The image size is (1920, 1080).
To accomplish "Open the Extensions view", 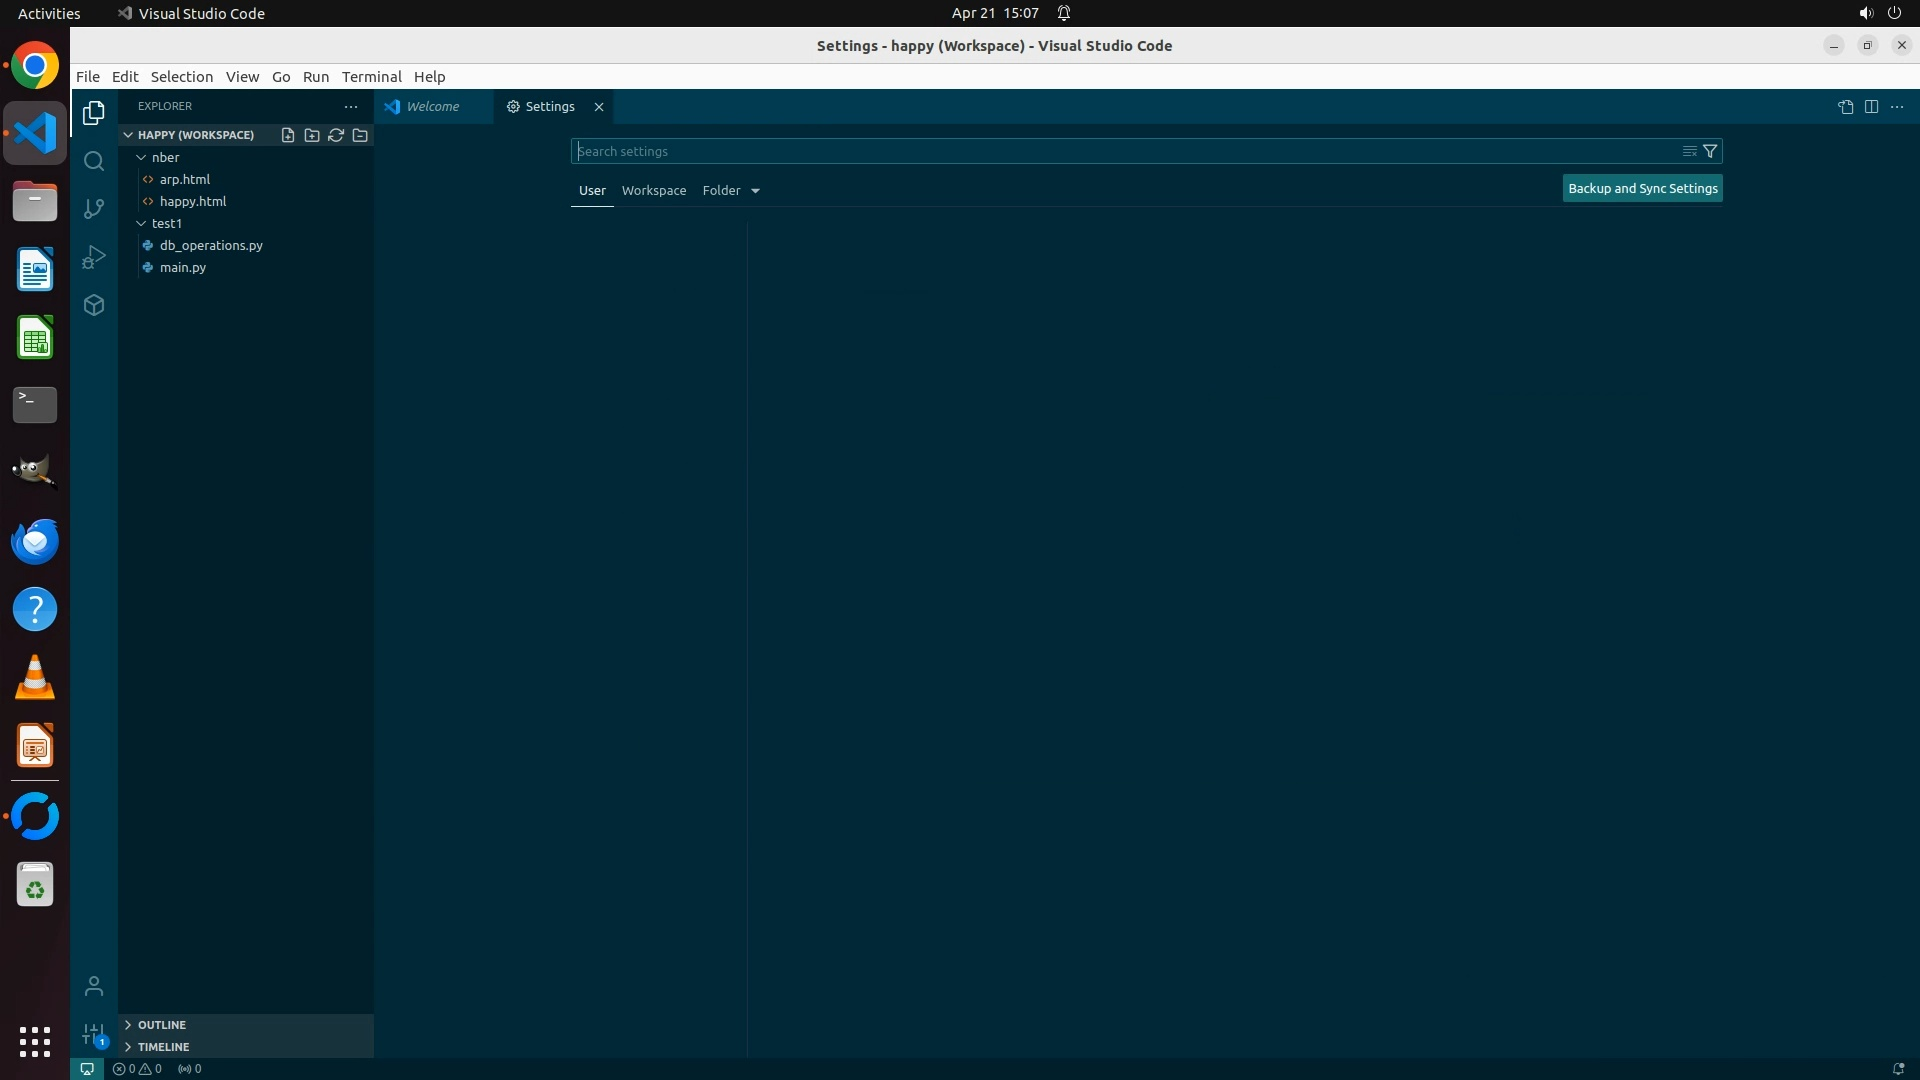I will coord(94,305).
